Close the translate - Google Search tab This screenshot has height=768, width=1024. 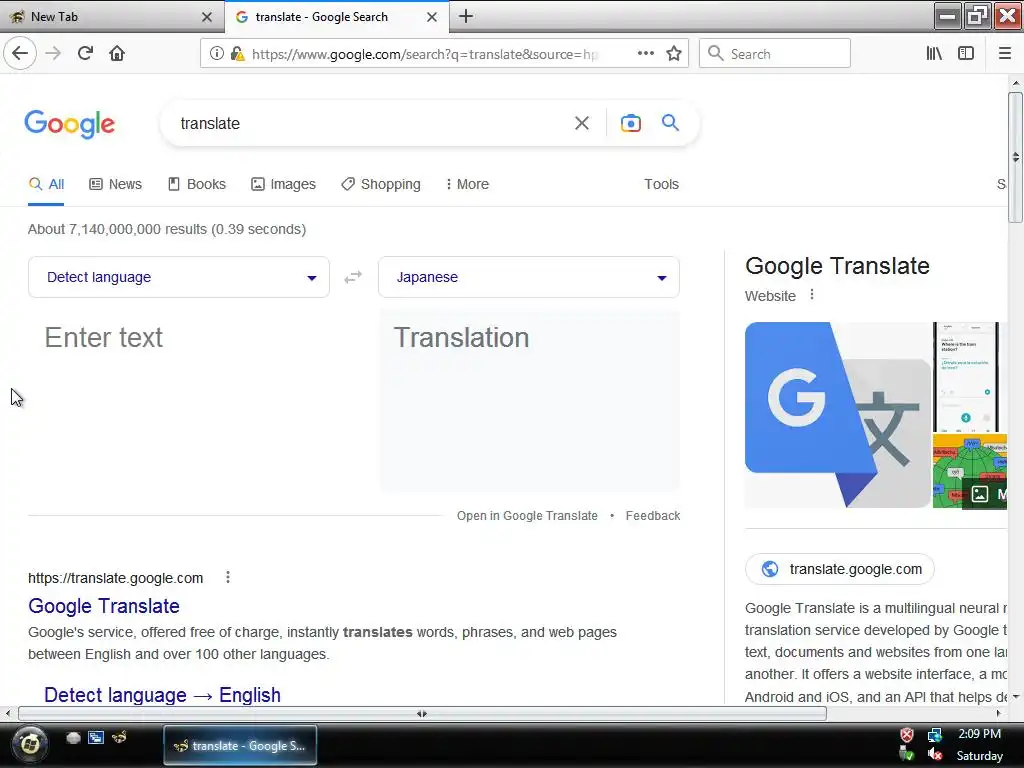pyautogui.click(x=432, y=17)
